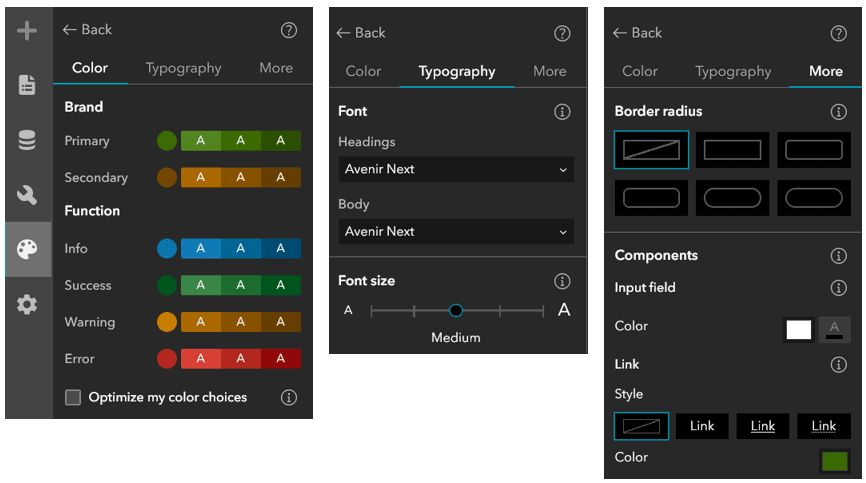This screenshot has height=483, width=866.
Task: Enable Optimize my color choices checkbox
Action: point(73,398)
